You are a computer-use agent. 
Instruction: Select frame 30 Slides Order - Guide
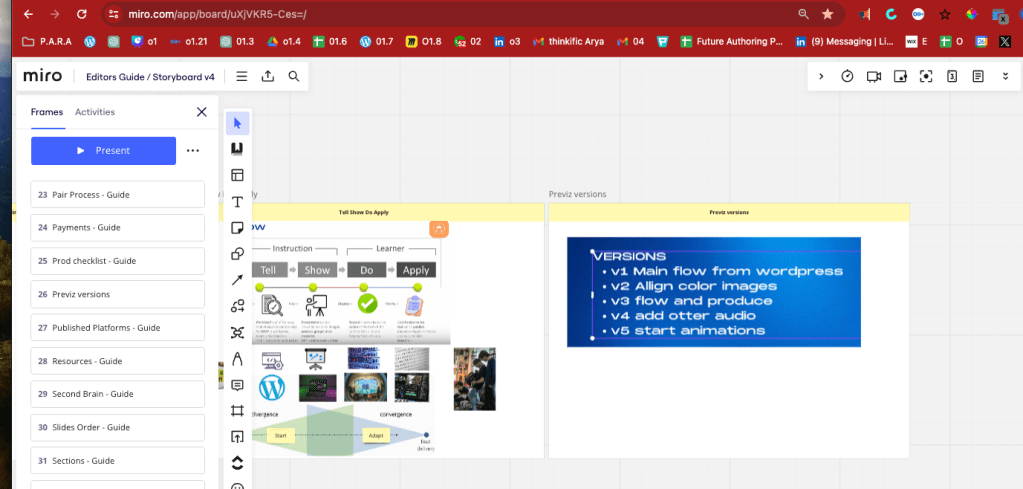pos(117,427)
